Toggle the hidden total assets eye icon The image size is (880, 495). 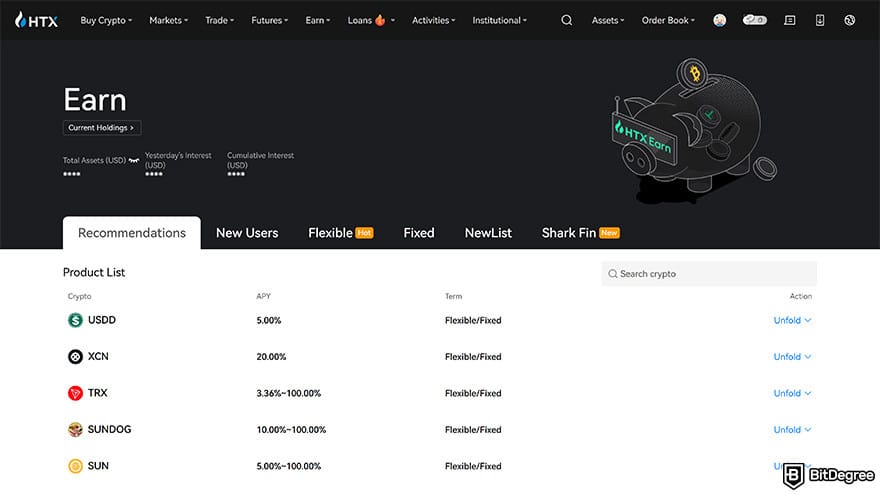(x=134, y=160)
